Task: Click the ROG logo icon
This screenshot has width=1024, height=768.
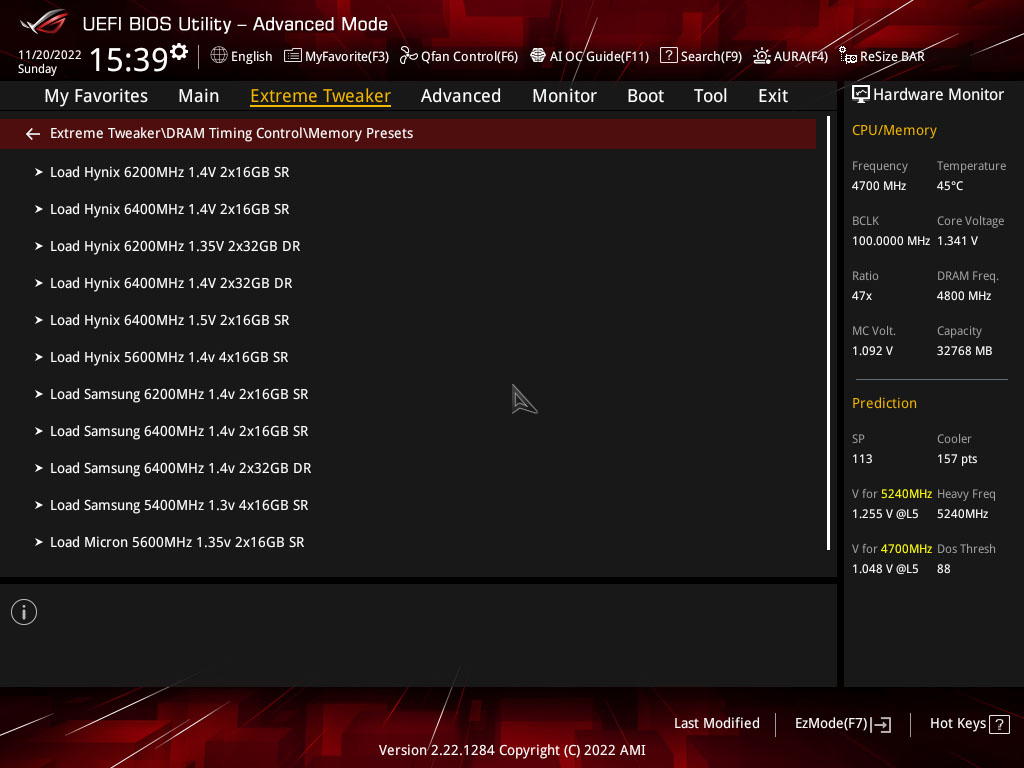Action: coord(44,23)
